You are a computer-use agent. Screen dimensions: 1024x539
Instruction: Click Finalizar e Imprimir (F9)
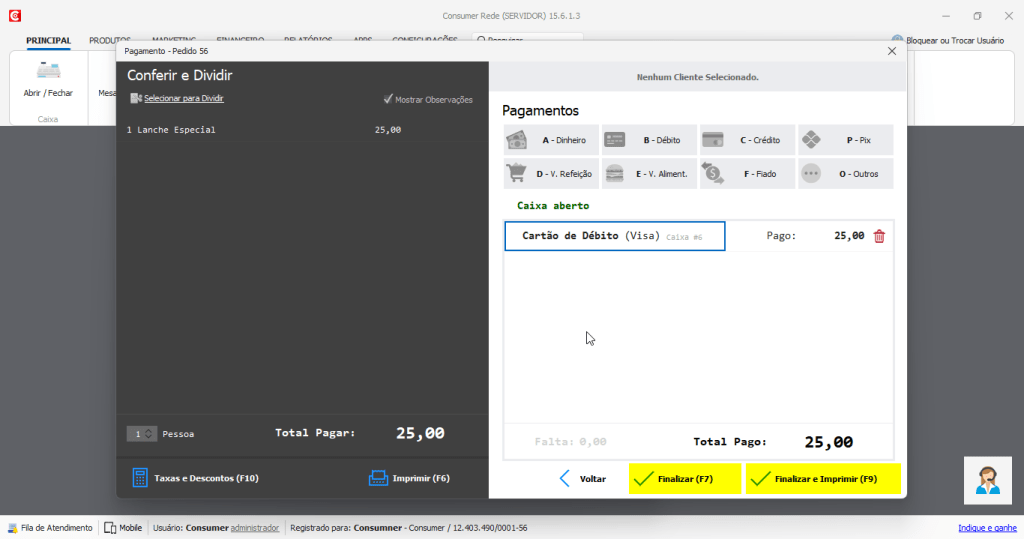pos(823,479)
